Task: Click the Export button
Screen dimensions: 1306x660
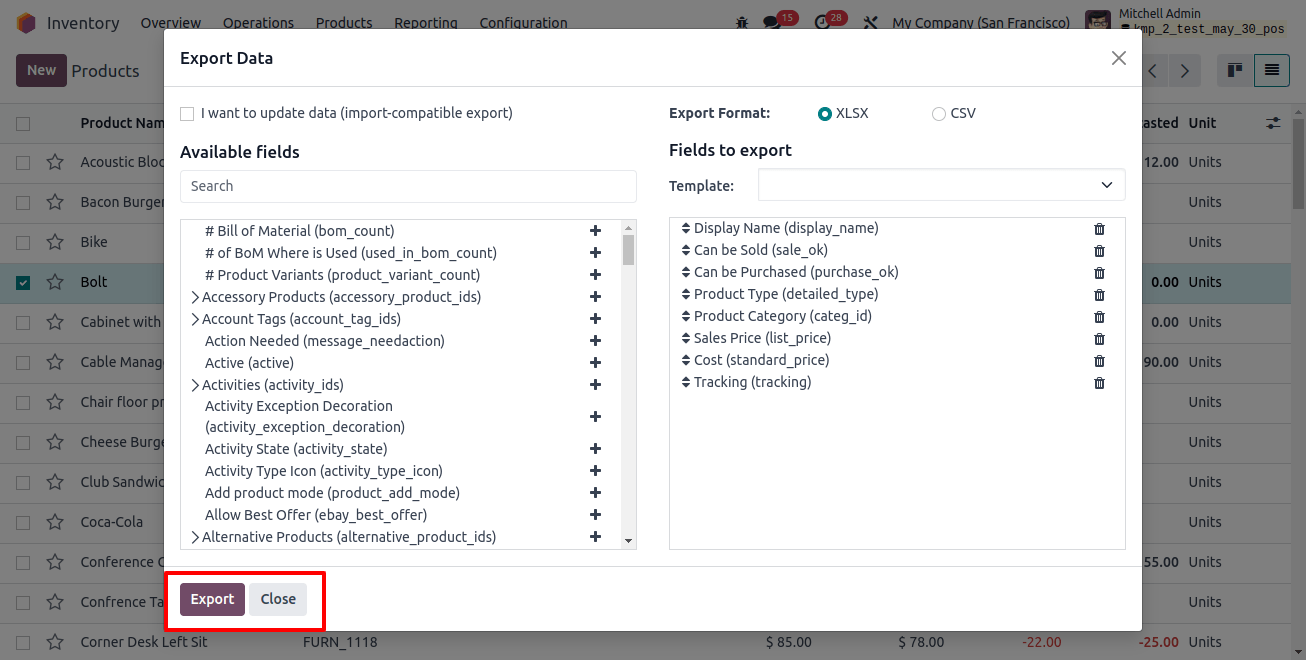Action: [x=212, y=599]
